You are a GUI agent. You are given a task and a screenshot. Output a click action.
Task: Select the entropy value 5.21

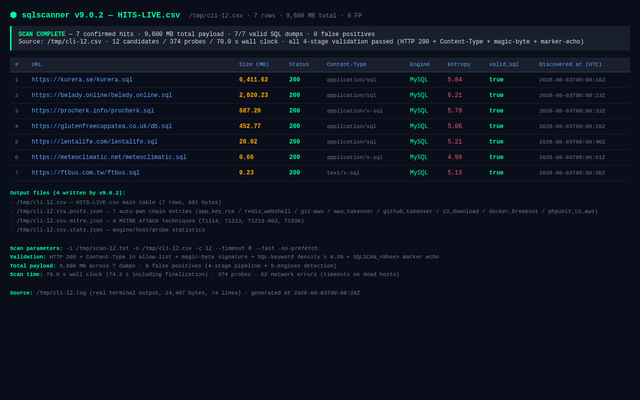pos(454,142)
